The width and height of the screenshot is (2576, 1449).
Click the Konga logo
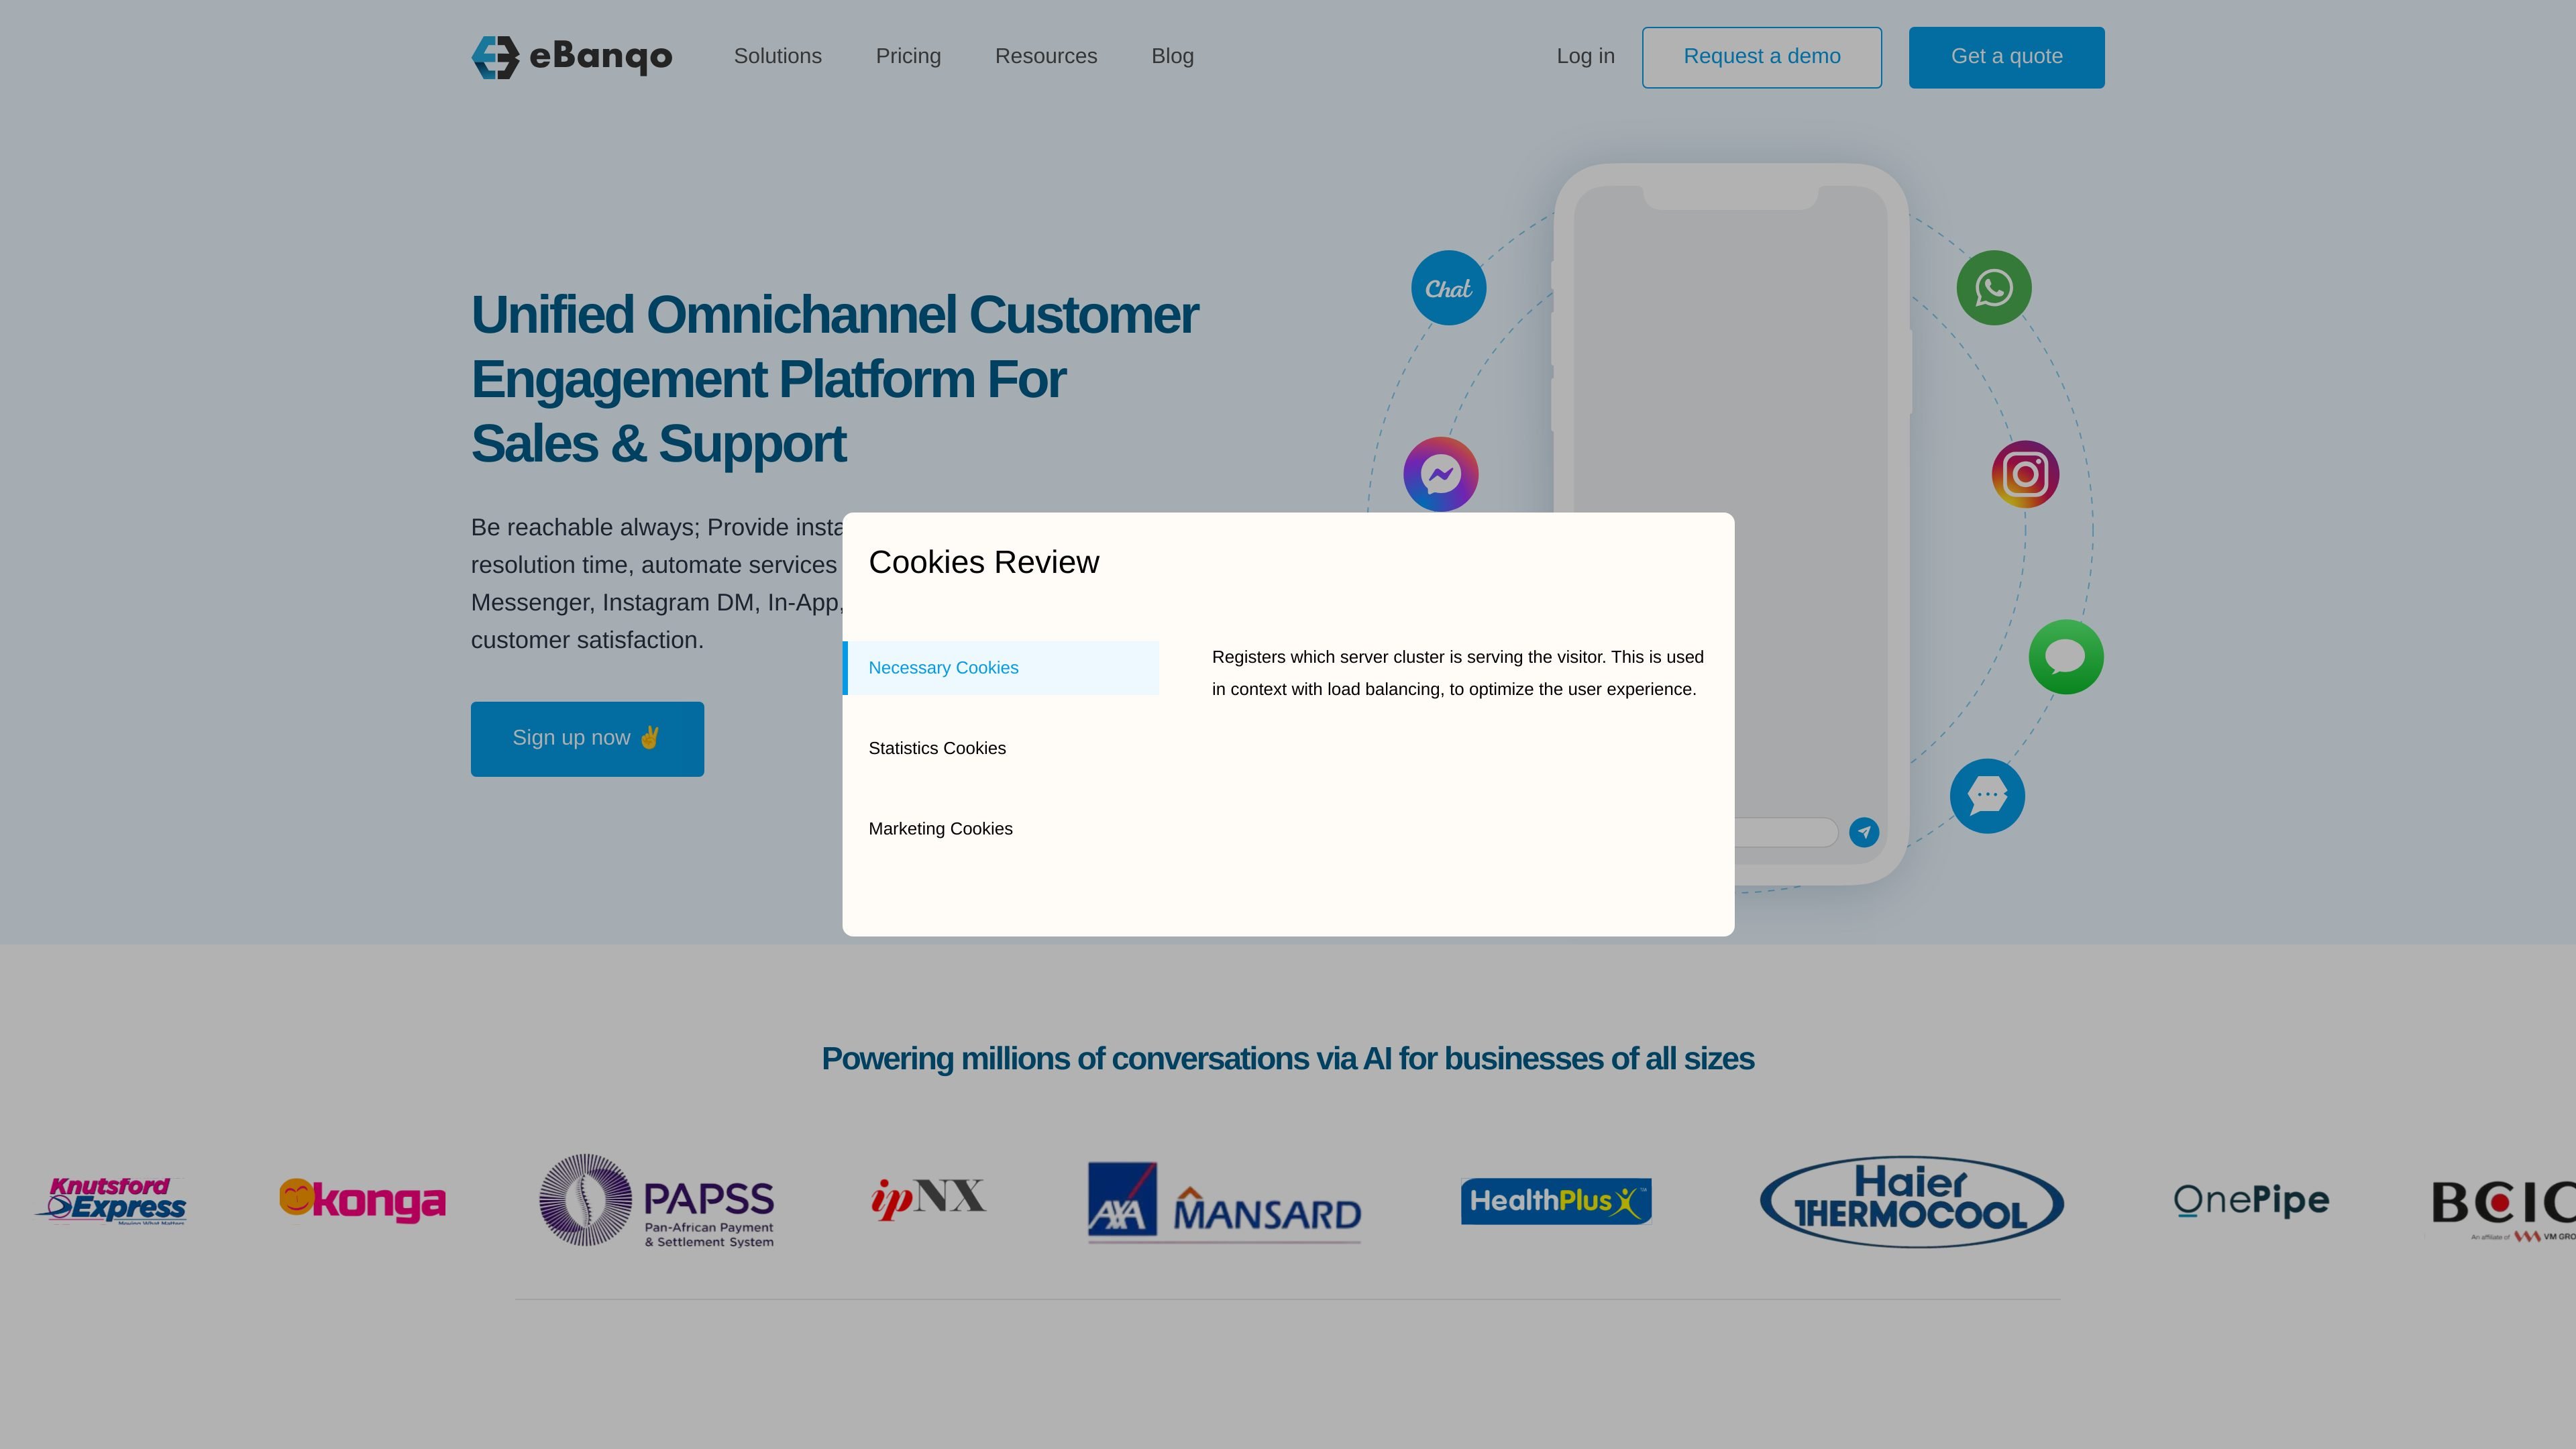[362, 1200]
